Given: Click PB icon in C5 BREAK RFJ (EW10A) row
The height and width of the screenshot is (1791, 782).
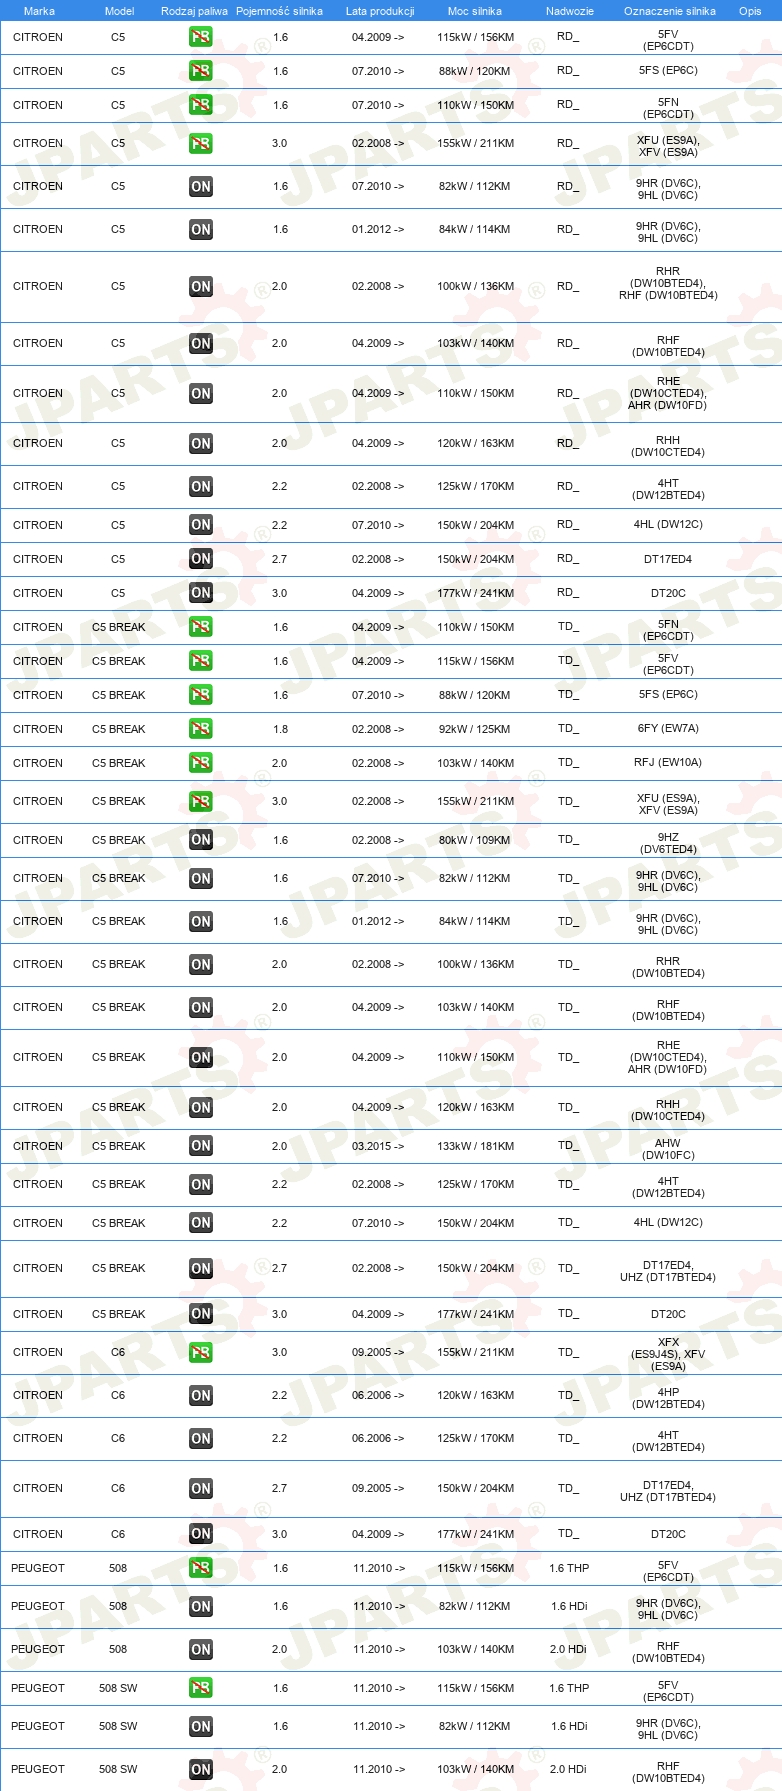Looking at the screenshot, I should pyautogui.click(x=201, y=763).
